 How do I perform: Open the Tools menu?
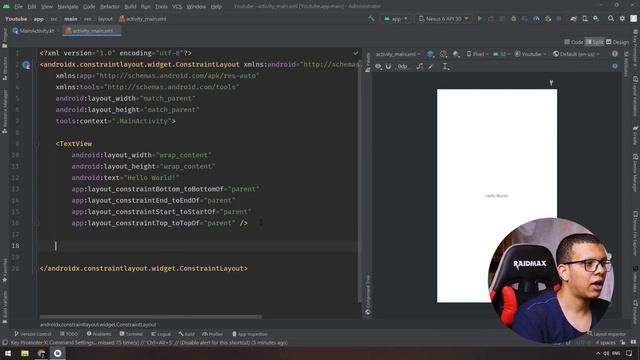(161, 7)
